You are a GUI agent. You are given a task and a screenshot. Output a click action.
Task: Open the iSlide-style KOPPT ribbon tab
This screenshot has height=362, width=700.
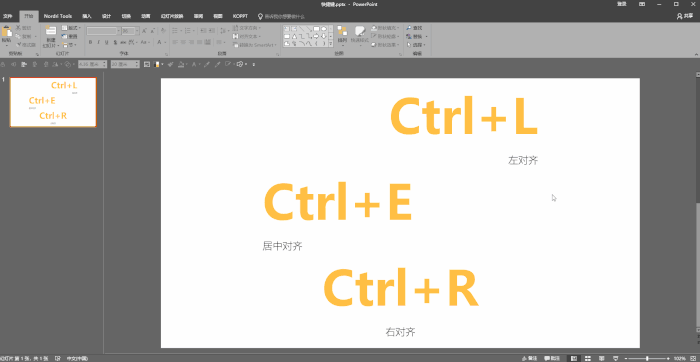coord(240,16)
